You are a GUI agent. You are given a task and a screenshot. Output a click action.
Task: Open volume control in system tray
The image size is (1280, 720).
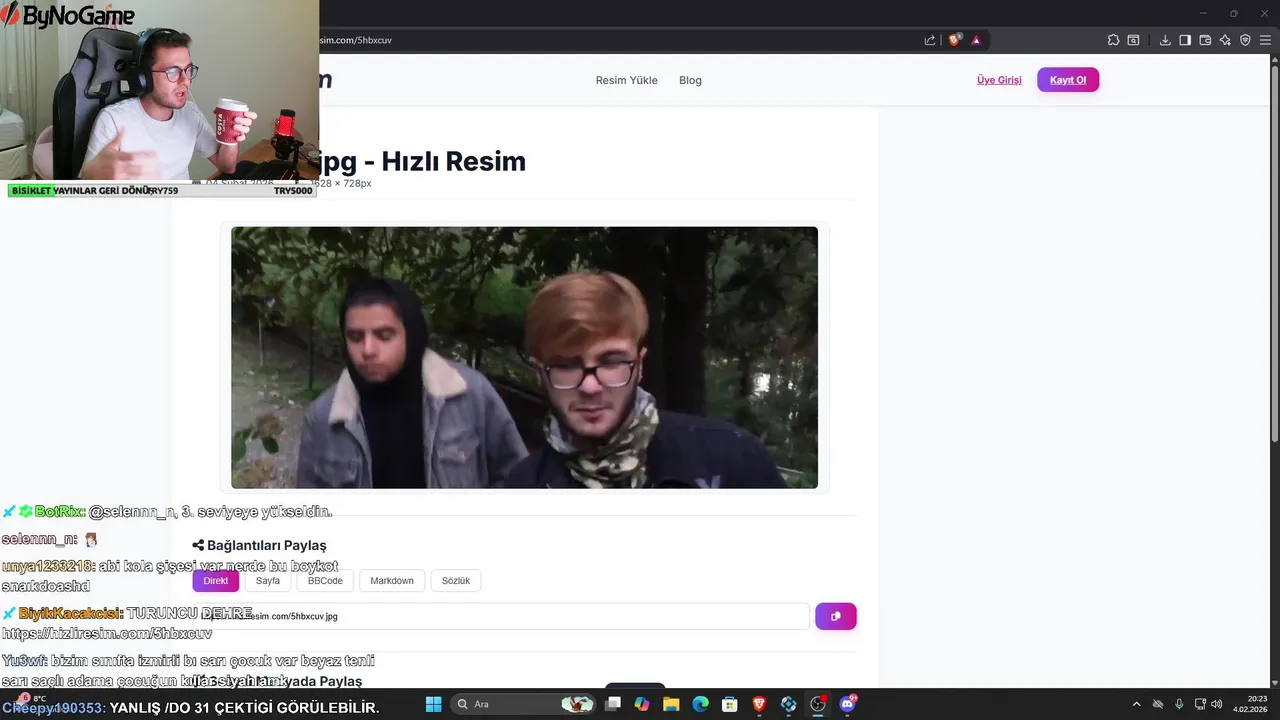coord(1217,704)
